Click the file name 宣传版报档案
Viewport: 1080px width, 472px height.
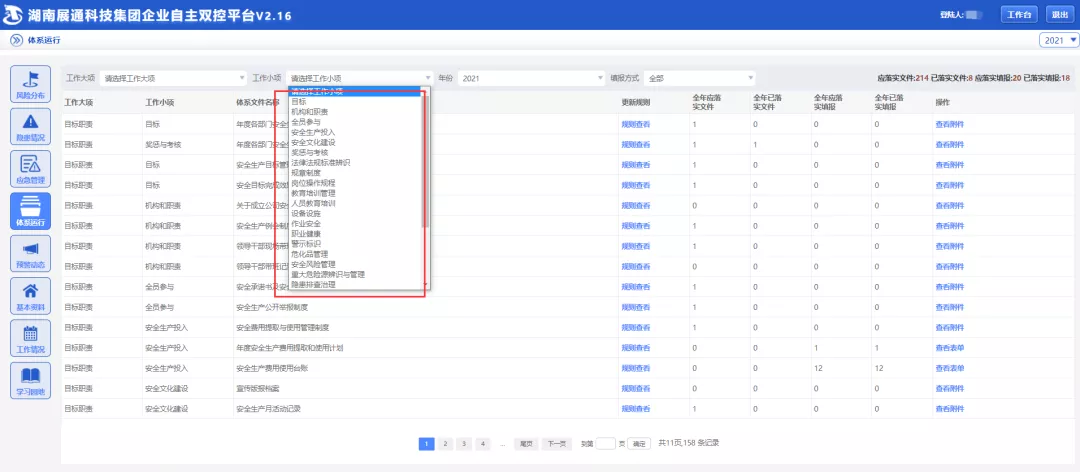(258, 389)
